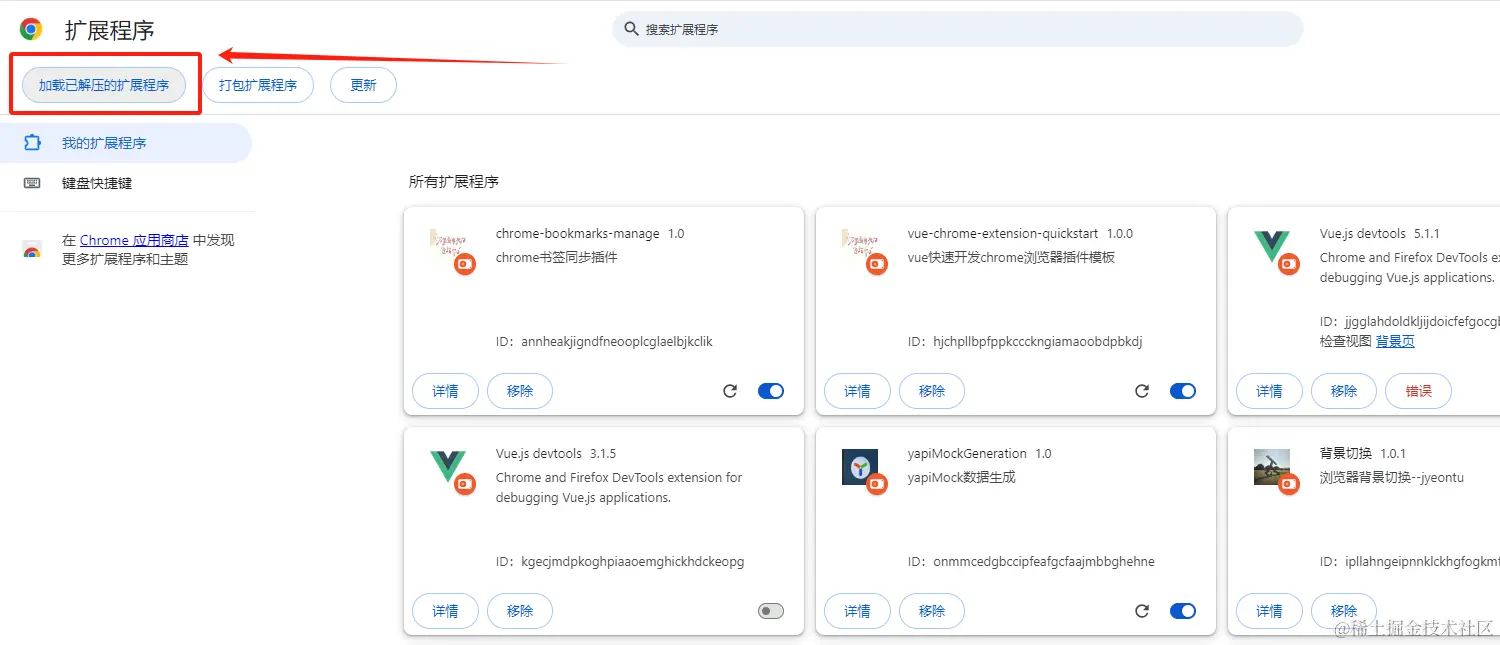Click 浏览器背景切换--jyeontu description

pos(1392,477)
